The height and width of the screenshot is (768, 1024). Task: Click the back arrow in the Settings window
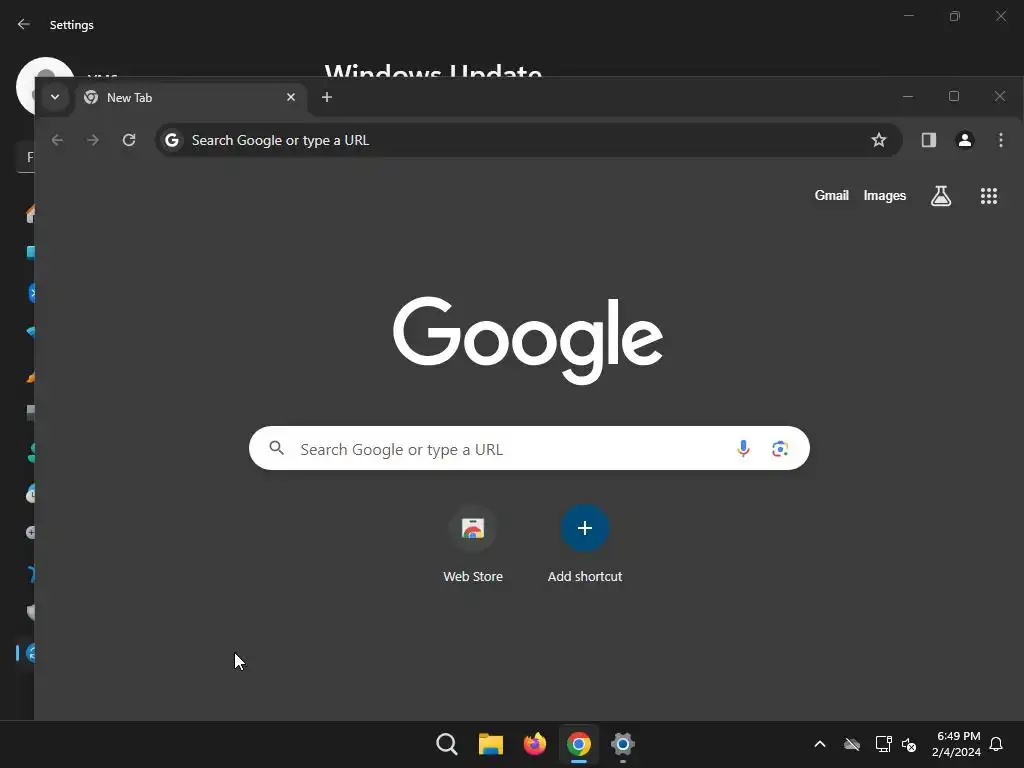tap(24, 24)
